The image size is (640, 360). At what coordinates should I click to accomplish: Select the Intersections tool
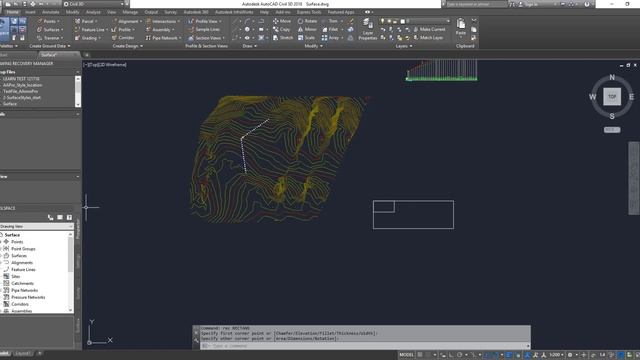coord(162,21)
